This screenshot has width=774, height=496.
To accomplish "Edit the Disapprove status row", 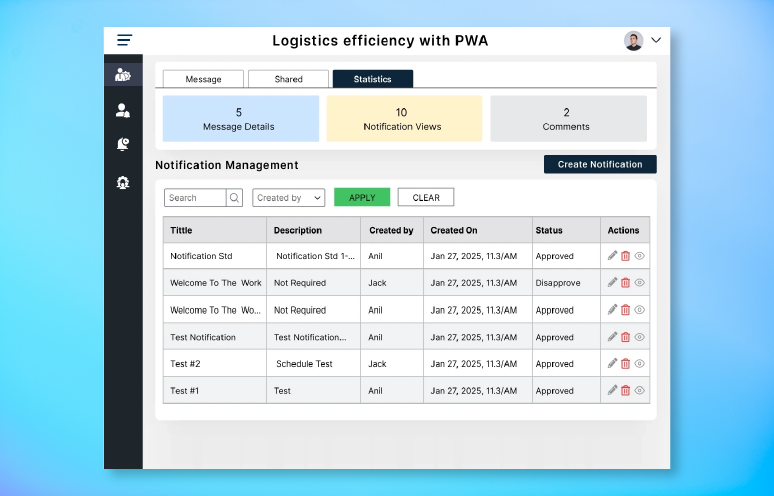I will 613,282.
